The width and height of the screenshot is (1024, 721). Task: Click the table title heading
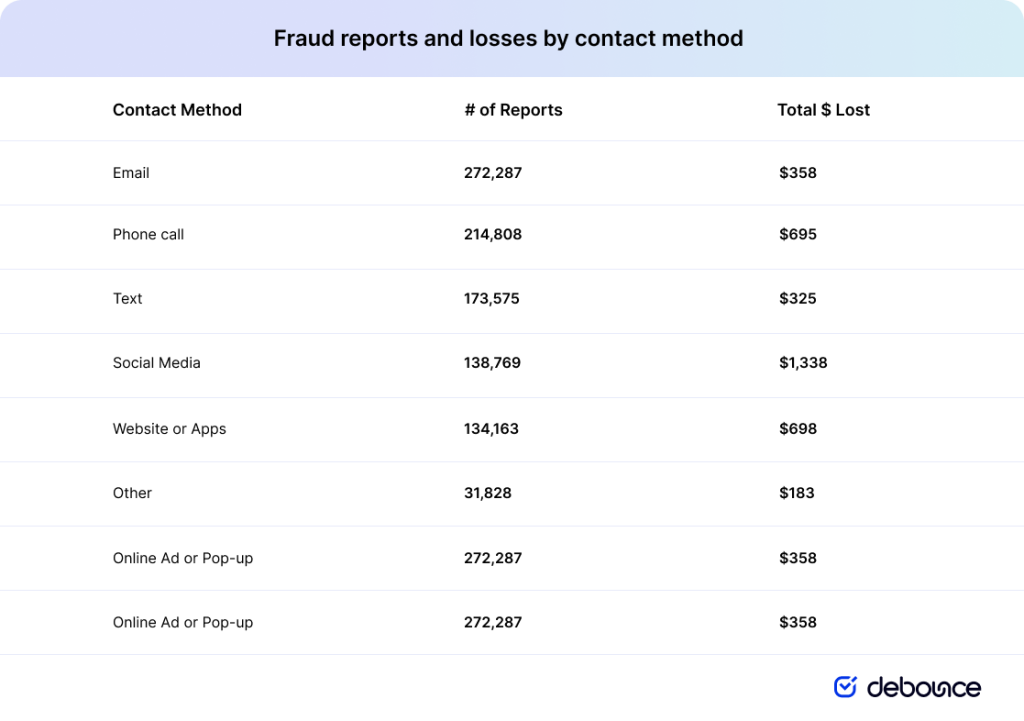(508, 39)
